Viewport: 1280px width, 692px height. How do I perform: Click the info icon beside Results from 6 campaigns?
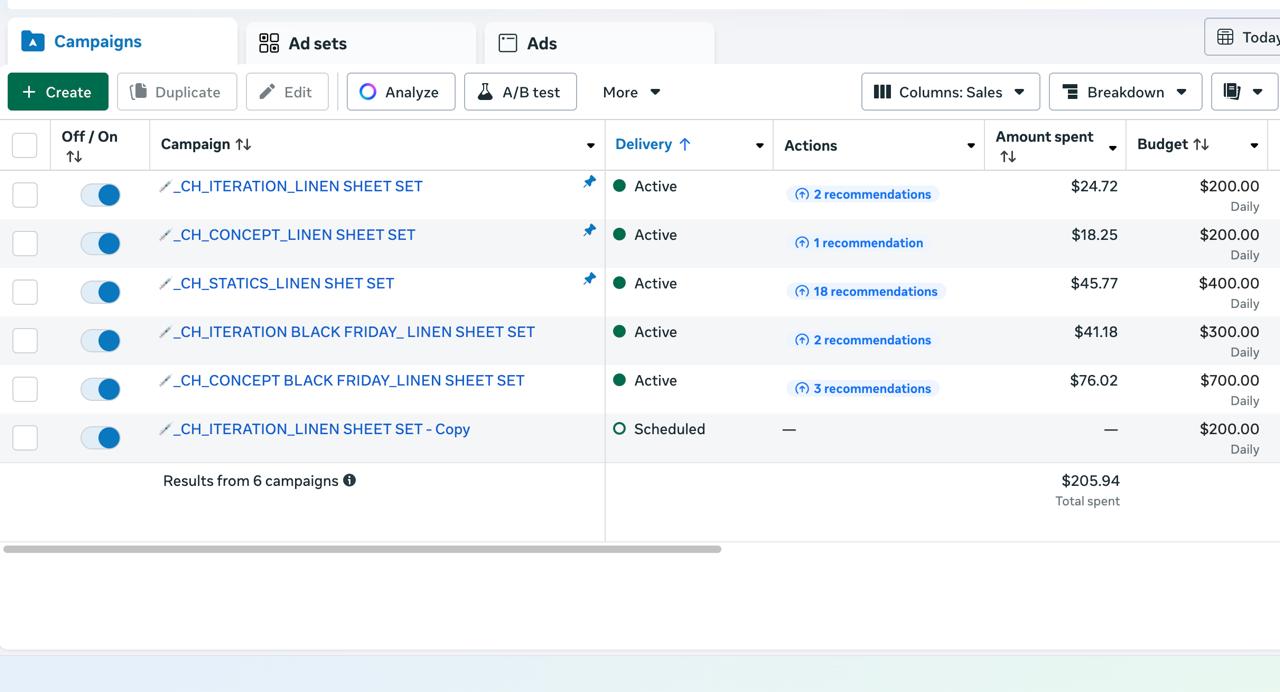(x=349, y=480)
